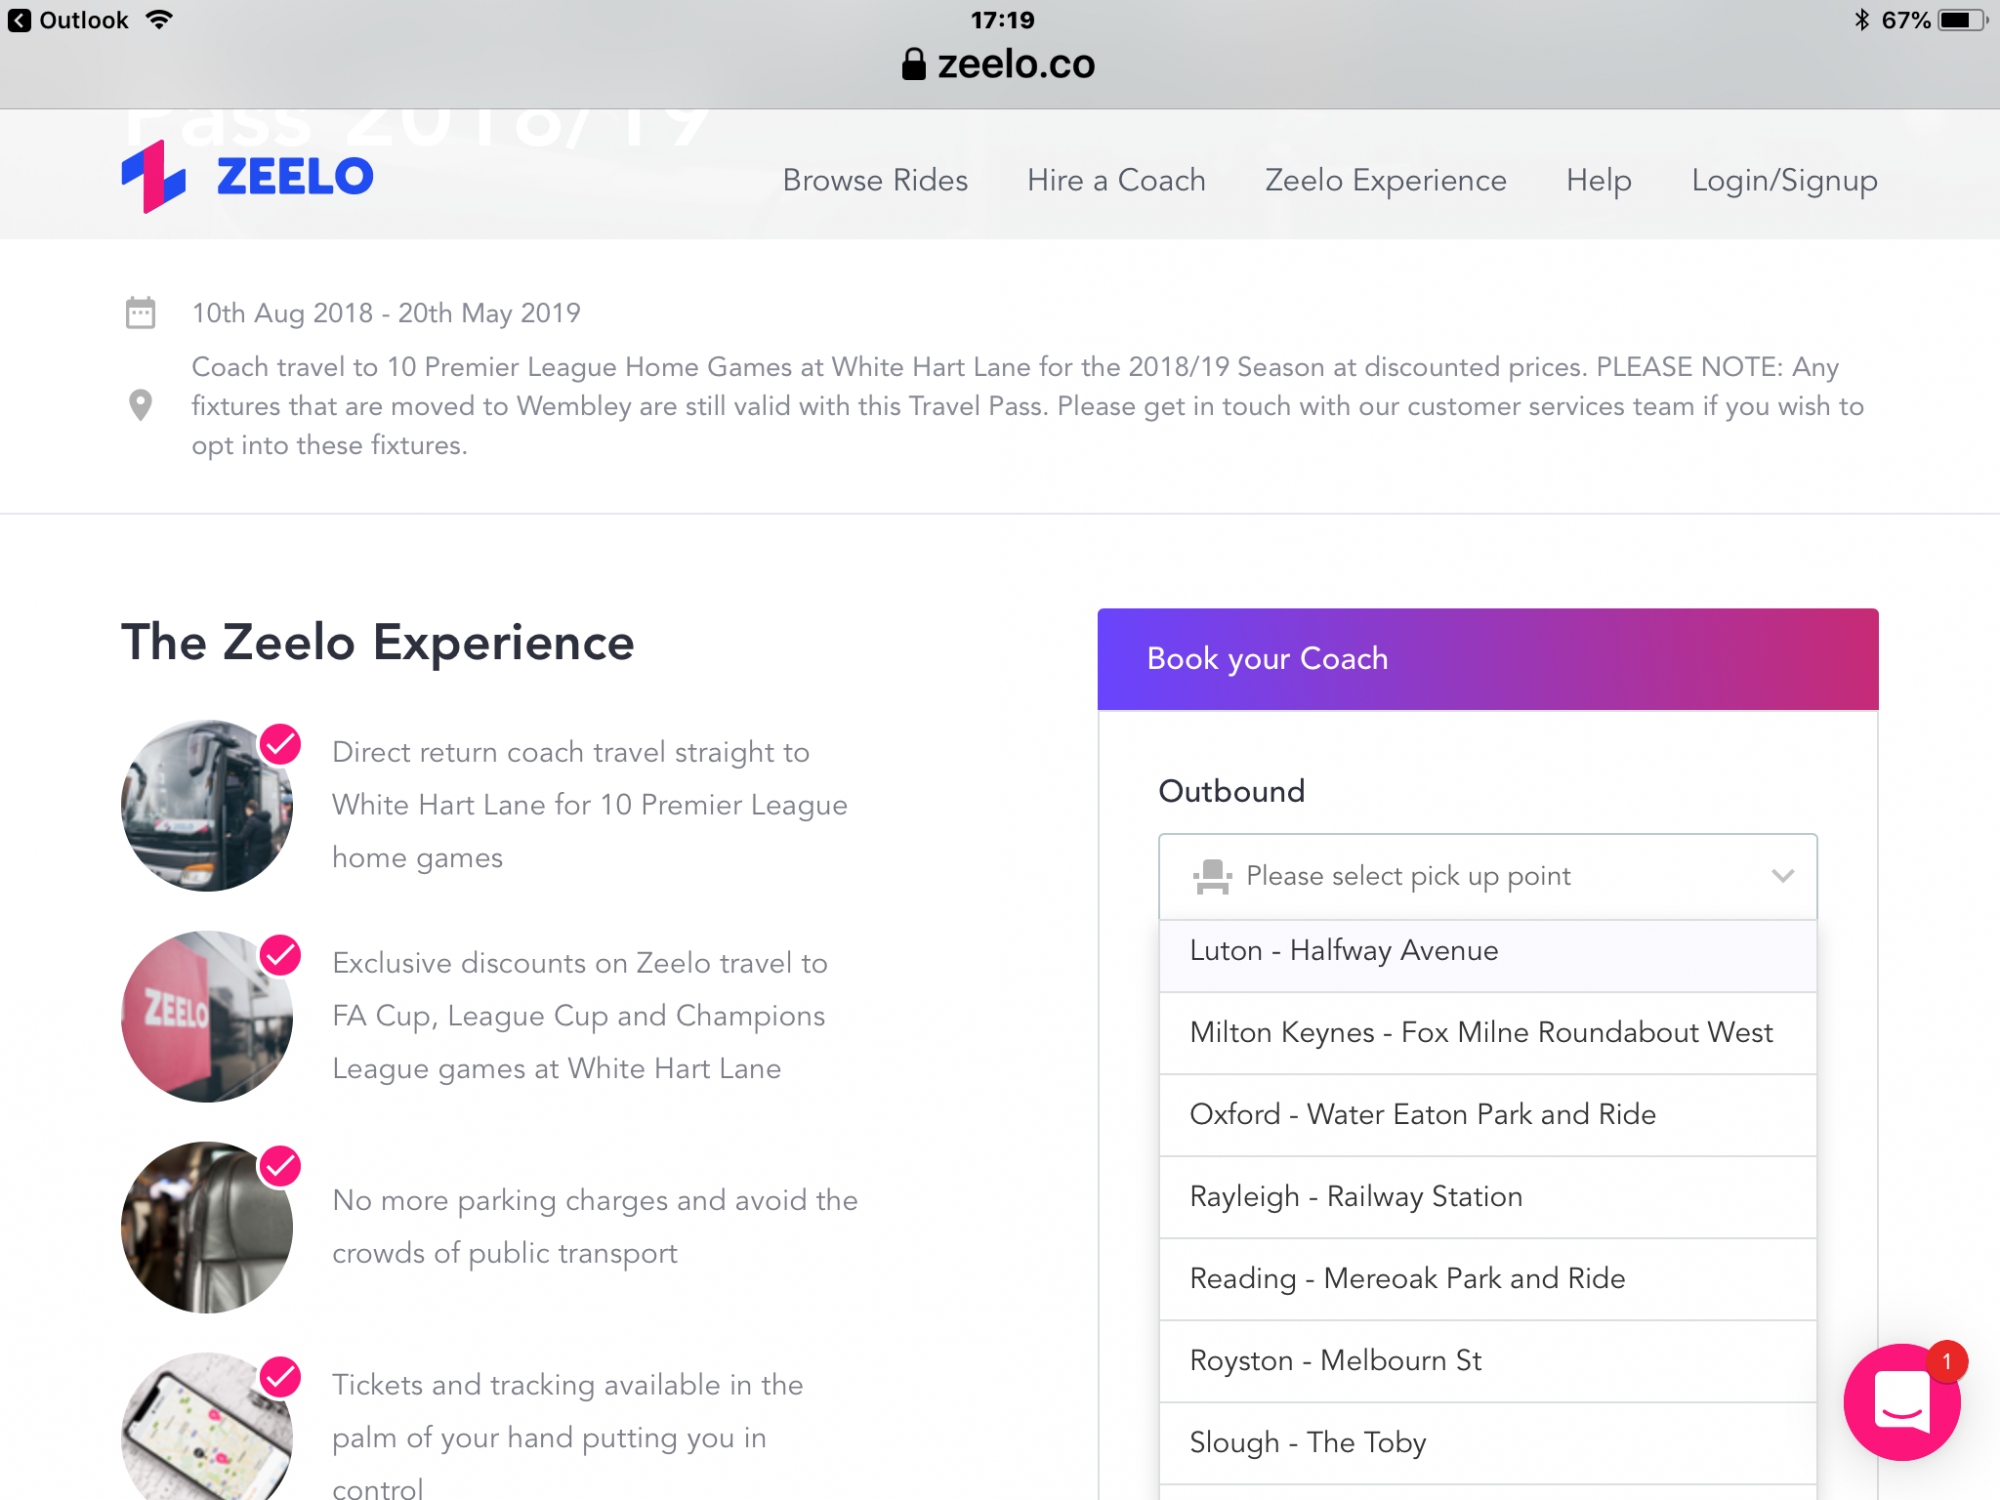Go to Hire a Coach page
Viewport: 2000px width, 1500px height.
coord(1116,180)
